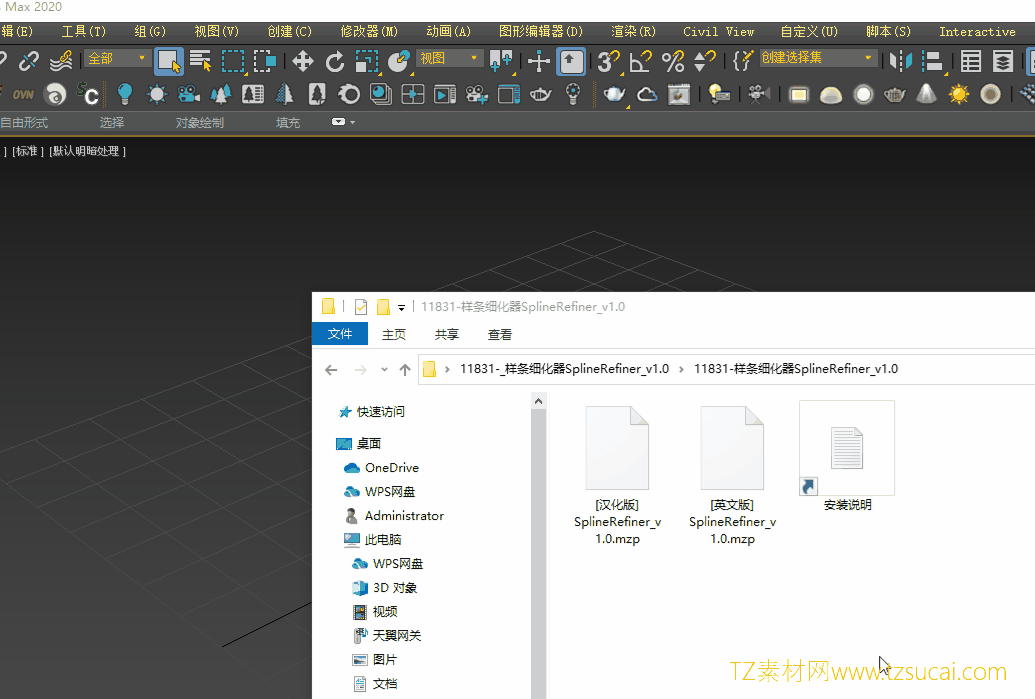
Task: Open the Layer Explorer icon
Action: (x=1003, y=61)
